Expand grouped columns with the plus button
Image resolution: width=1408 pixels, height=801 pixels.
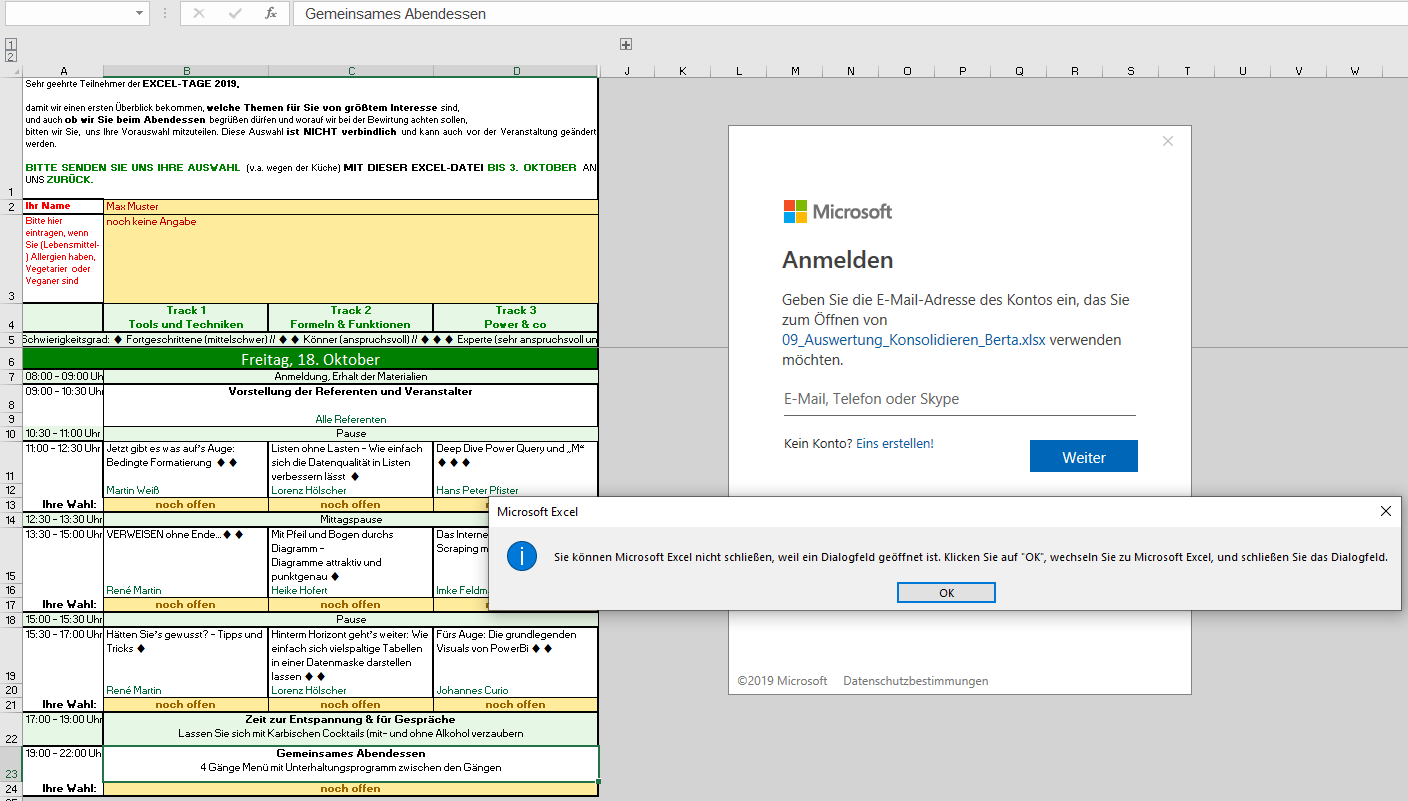pos(626,44)
